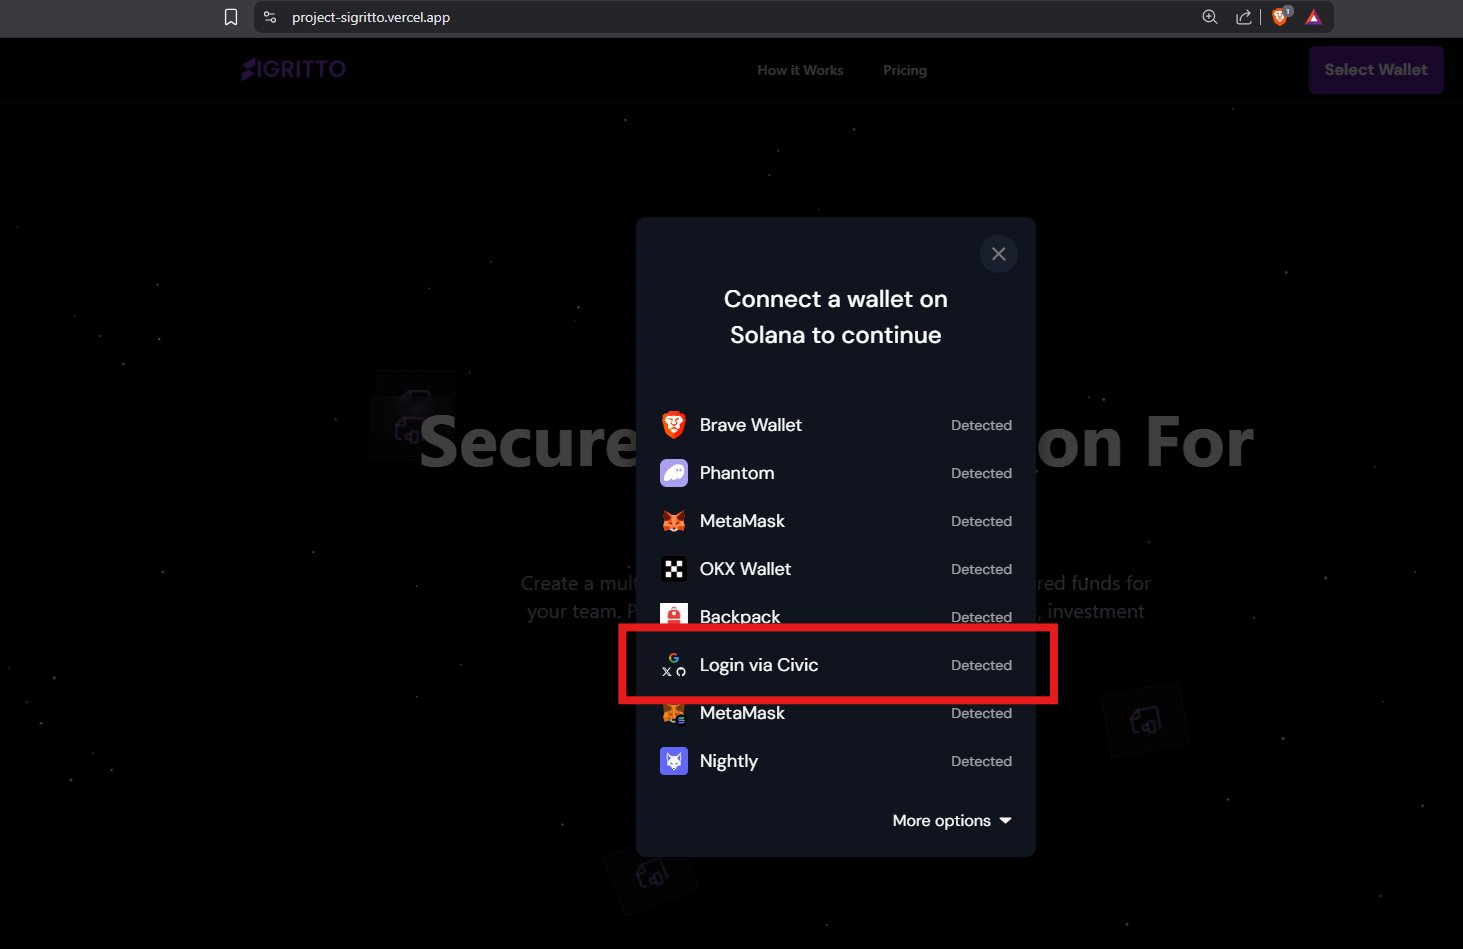The height and width of the screenshot is (949, 1463).
Task: Click Detected label beside Nightly
Action: coord(981,761)
